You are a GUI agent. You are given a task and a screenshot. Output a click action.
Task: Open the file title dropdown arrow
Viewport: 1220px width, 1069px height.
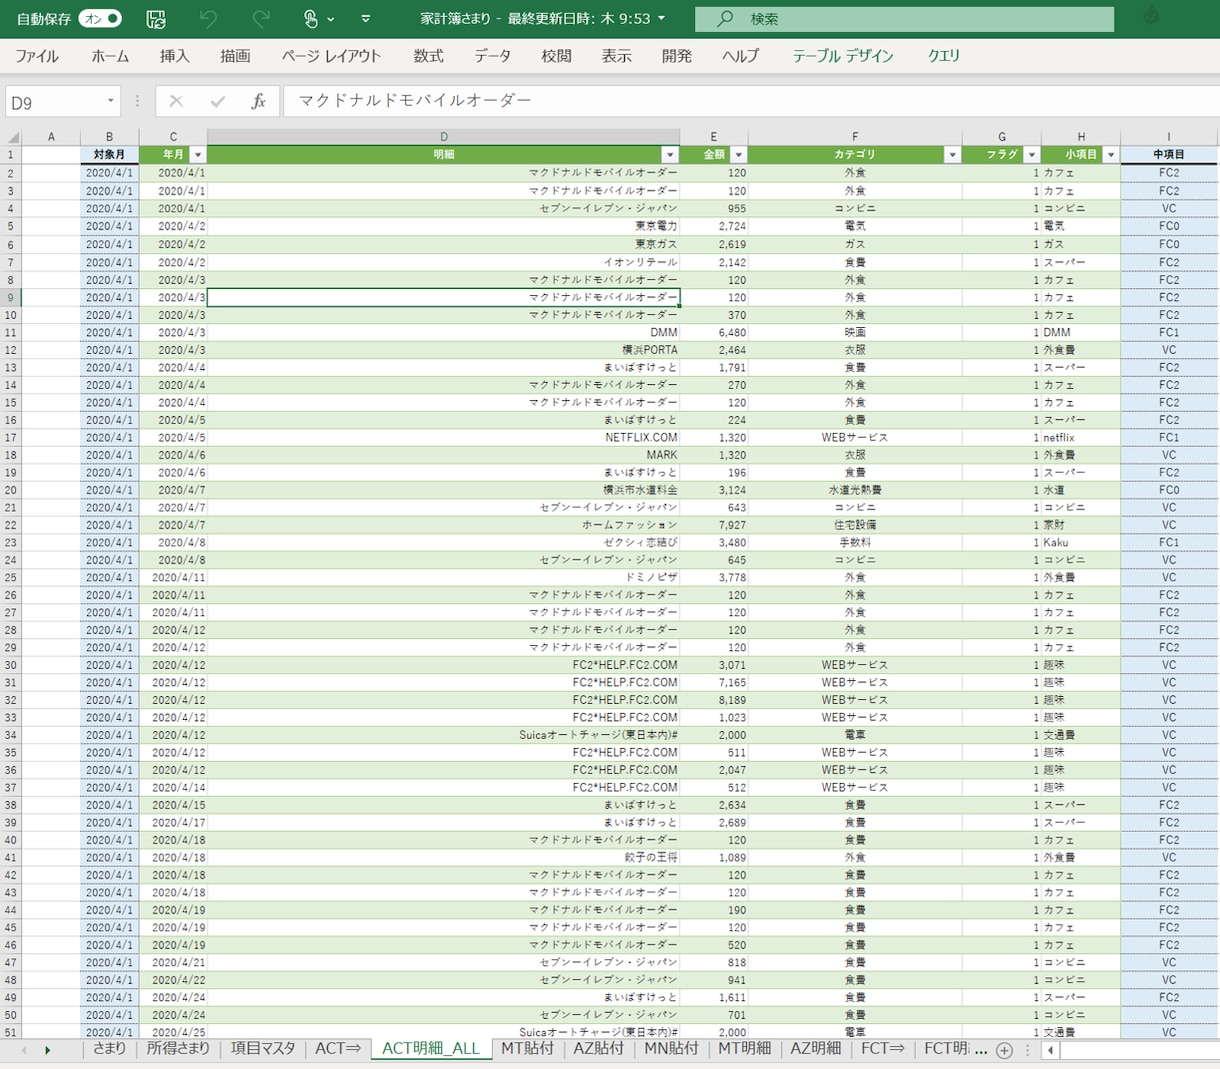[662, 18]
